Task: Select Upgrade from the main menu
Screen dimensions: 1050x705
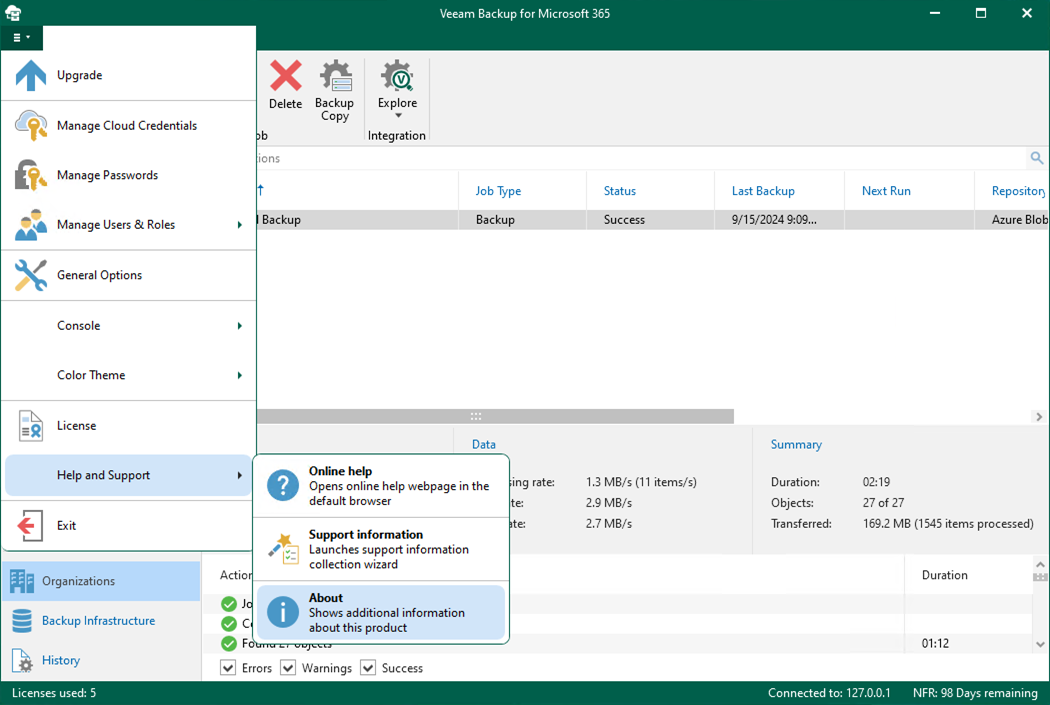Action: coord(129,75)
